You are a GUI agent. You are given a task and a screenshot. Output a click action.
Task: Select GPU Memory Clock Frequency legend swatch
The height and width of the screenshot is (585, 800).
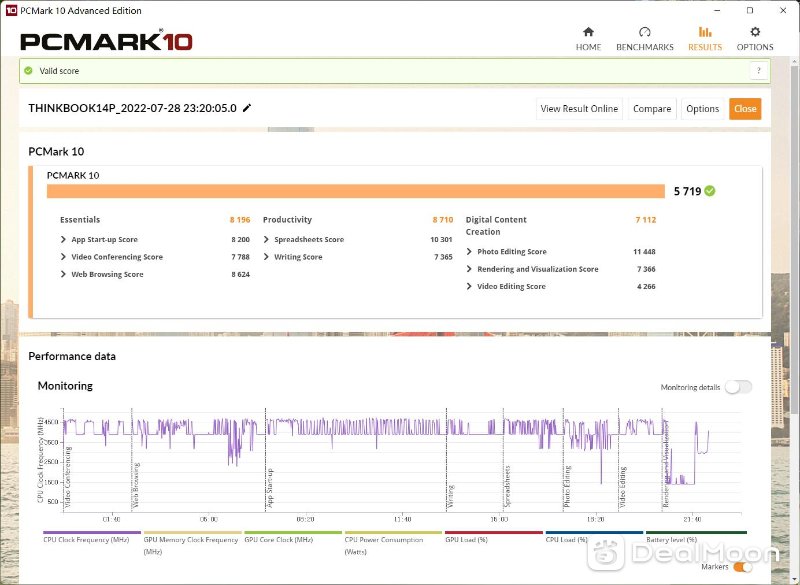[192, 532]
